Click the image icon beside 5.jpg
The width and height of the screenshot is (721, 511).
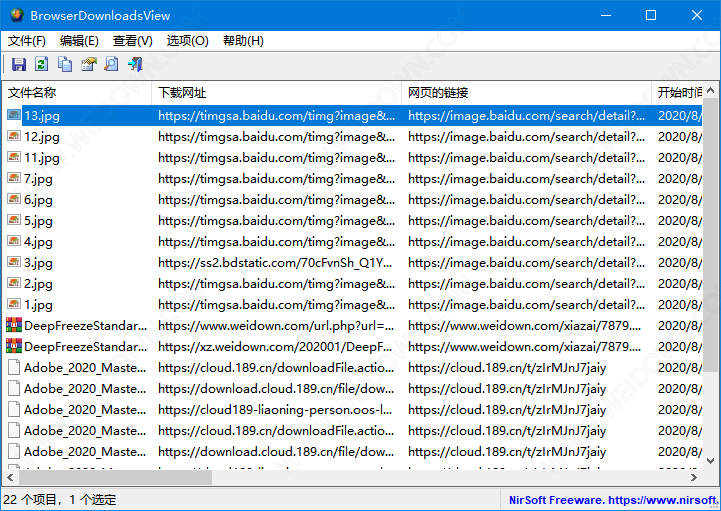14,220
